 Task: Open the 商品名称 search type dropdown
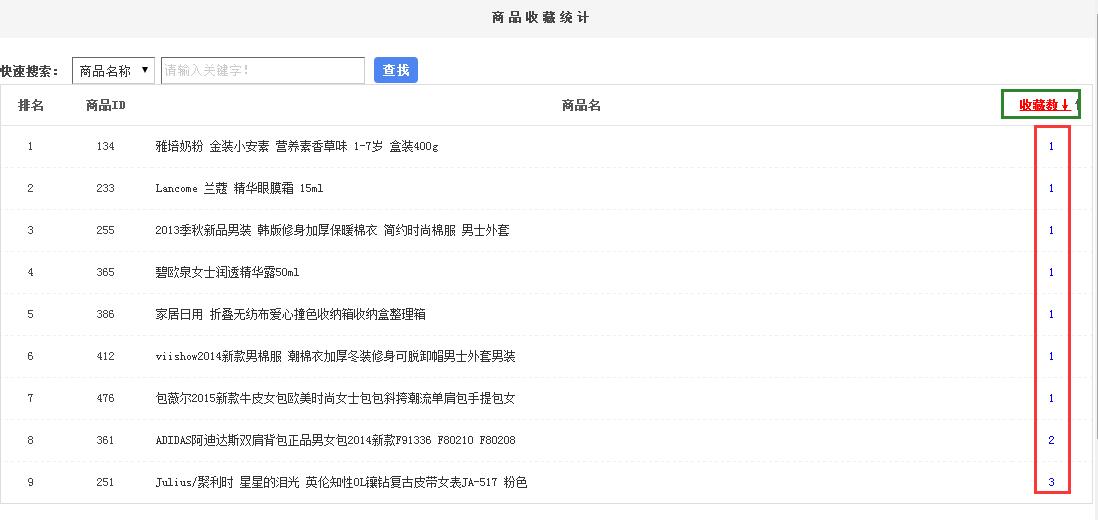pyautogui.click(x=113, y=71)
